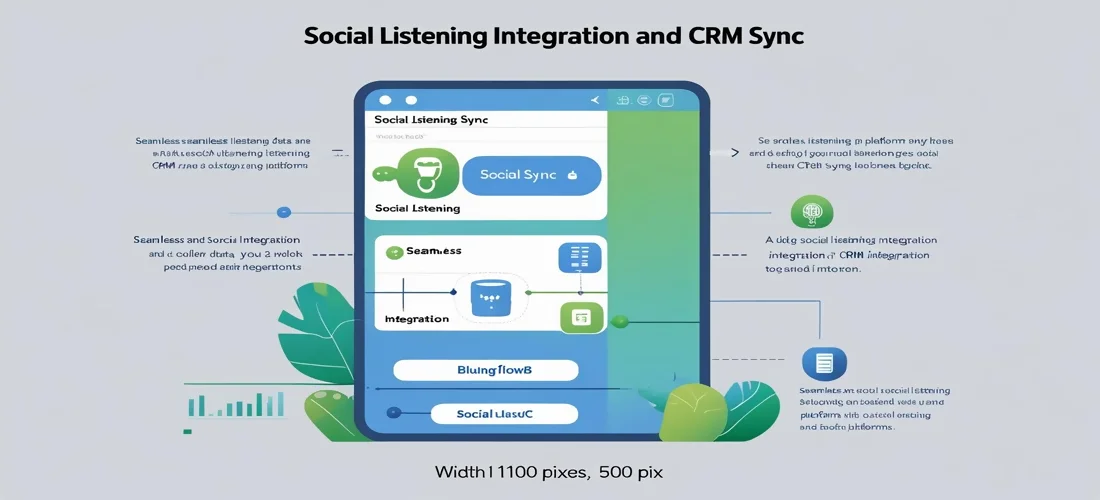Click the second white dot in tablet header
The width and height of the screenshot is (1100, 500).
[411, 100]
